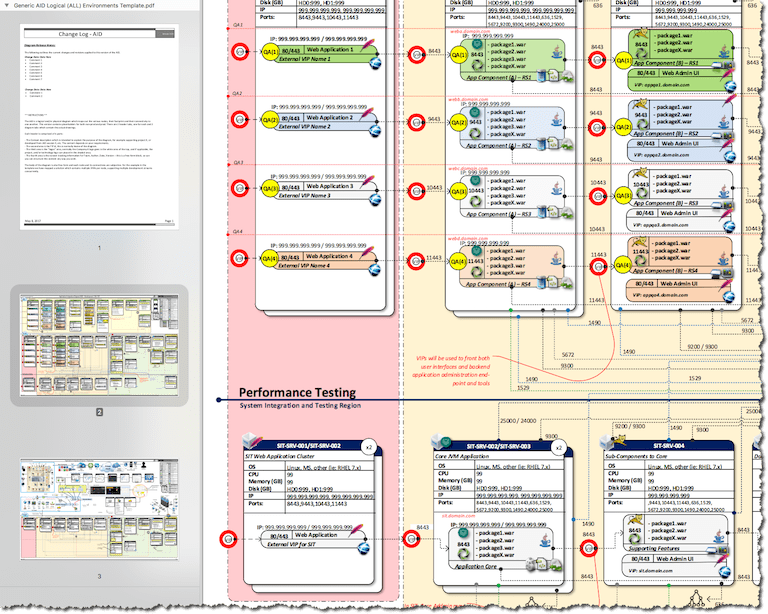
Task: Click System Integration and Testing Region subtitle
Action: pos(300,405)
